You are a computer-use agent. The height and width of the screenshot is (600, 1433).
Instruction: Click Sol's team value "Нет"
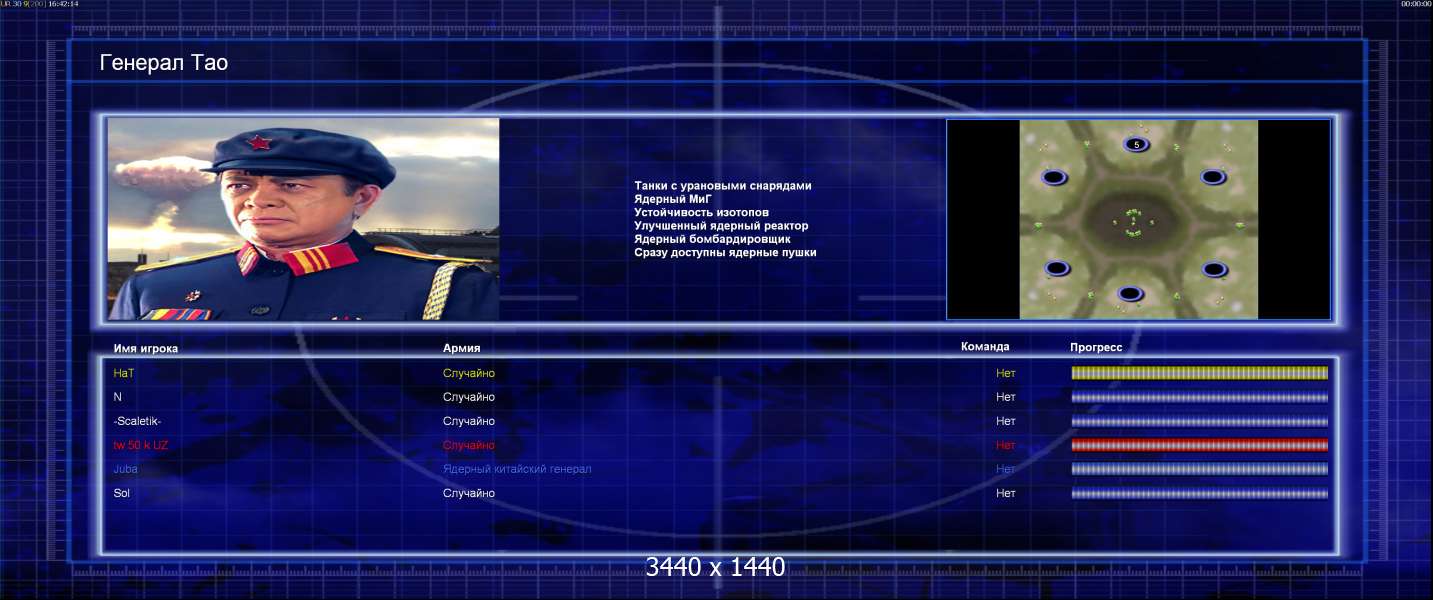pos(1006,493)
